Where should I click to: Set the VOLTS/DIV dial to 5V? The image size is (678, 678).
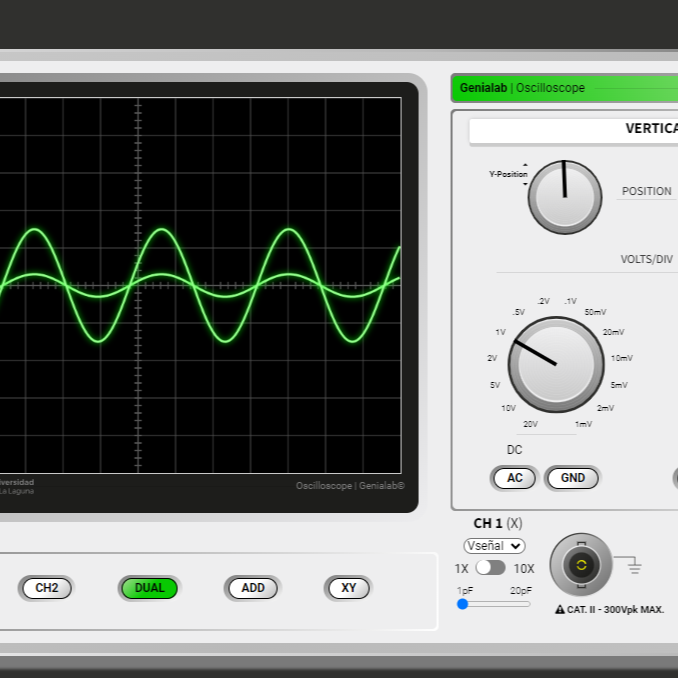pyautogui.click(x=494, y=385)
